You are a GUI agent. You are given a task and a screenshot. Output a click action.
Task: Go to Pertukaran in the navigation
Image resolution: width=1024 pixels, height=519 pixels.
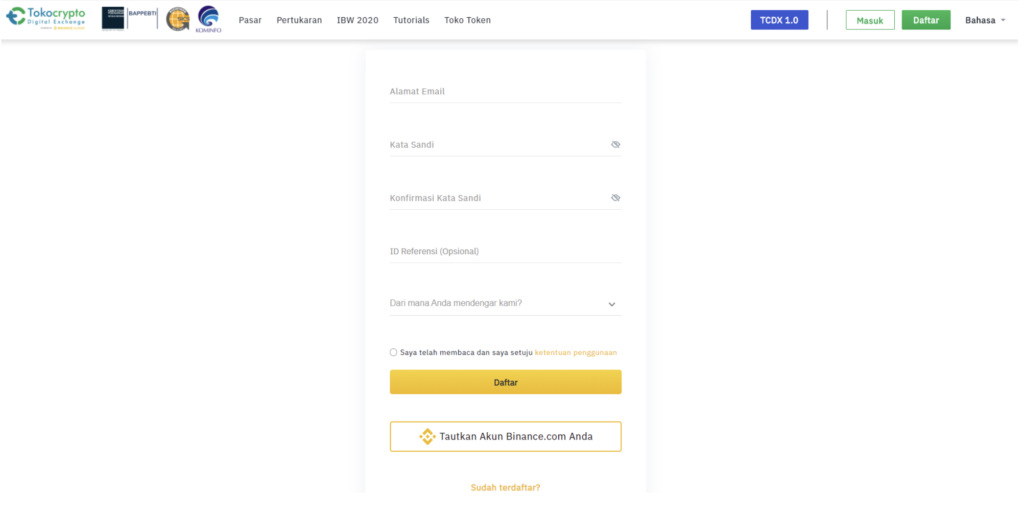[x=299, y=20]
